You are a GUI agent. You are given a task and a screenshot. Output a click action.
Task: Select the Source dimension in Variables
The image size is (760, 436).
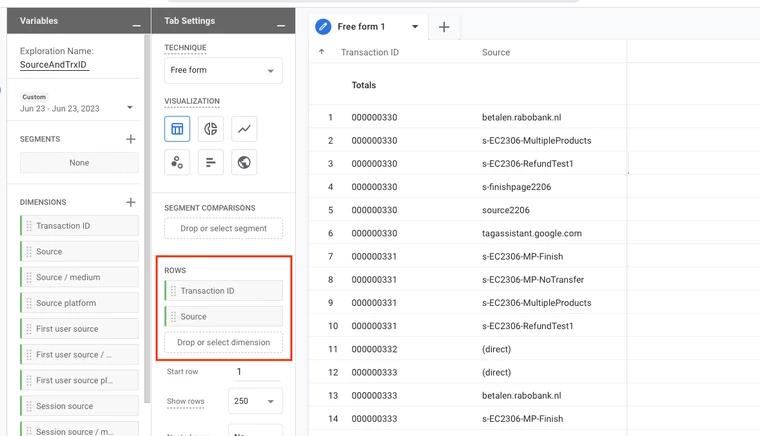click(79, 251)
